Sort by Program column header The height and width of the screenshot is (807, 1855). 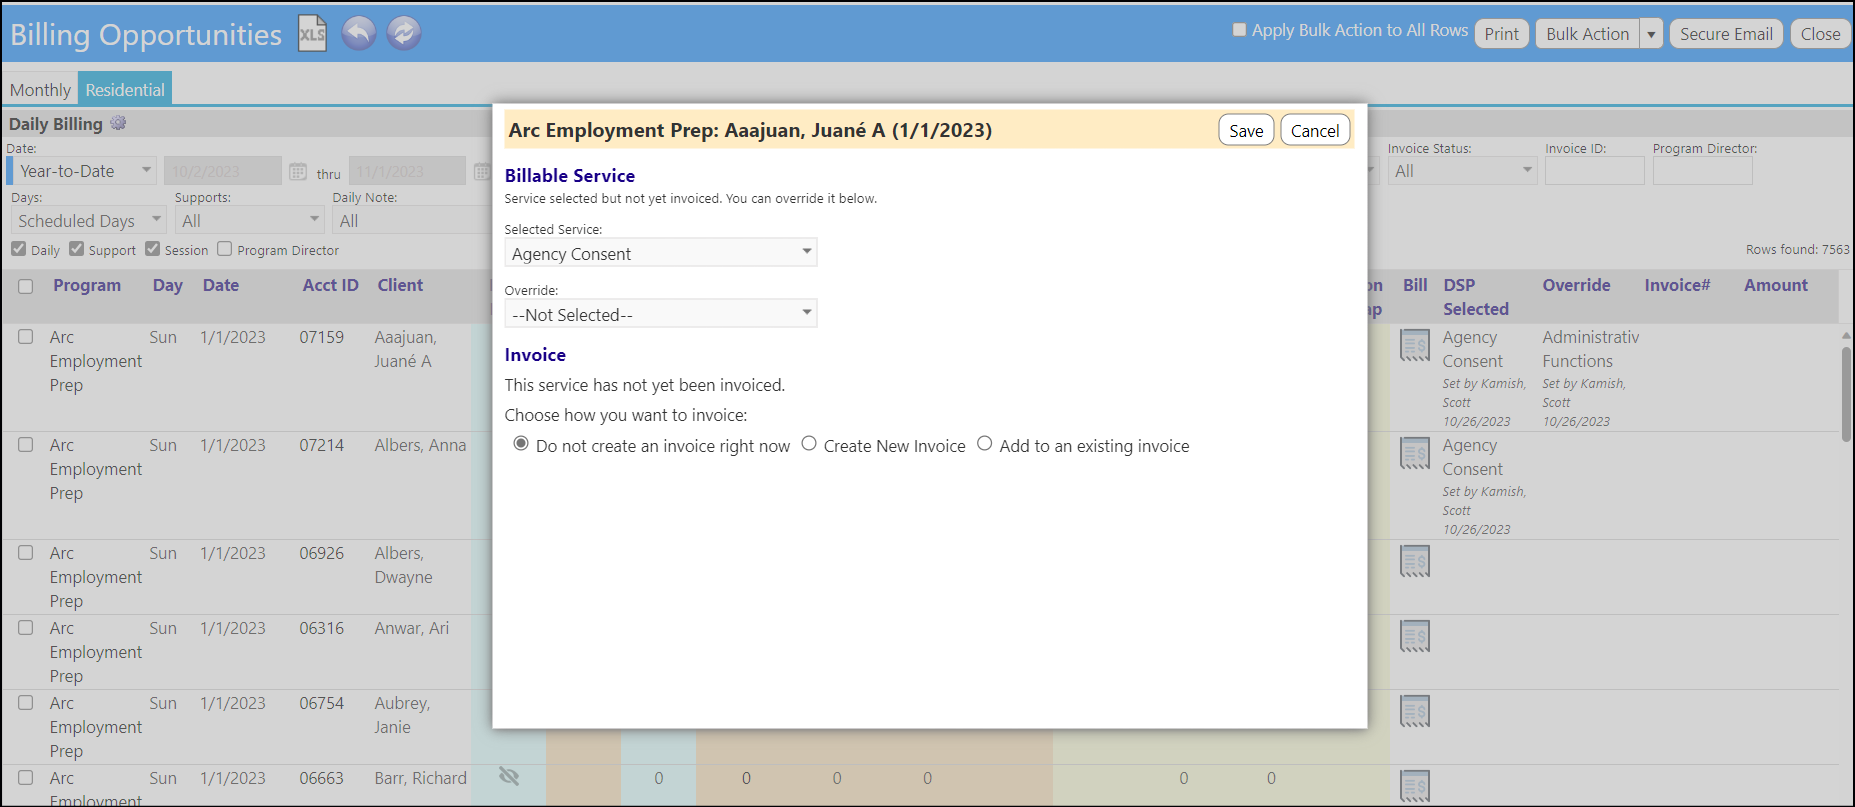tap(87, 285)
